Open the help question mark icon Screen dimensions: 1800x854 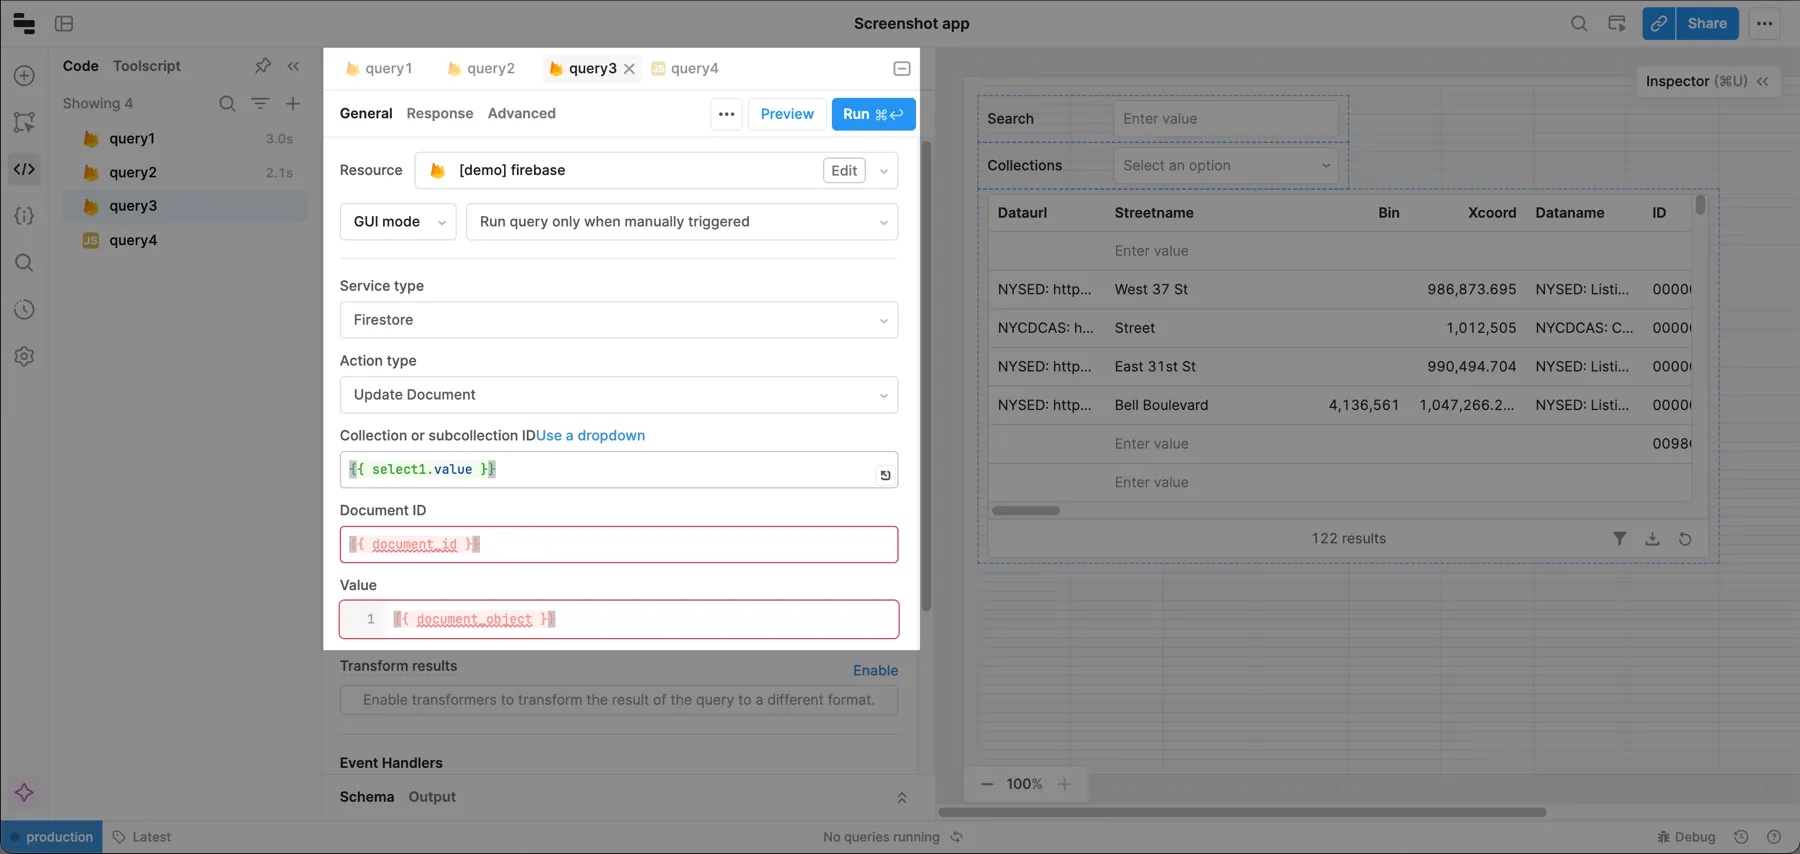[1774, 837]
